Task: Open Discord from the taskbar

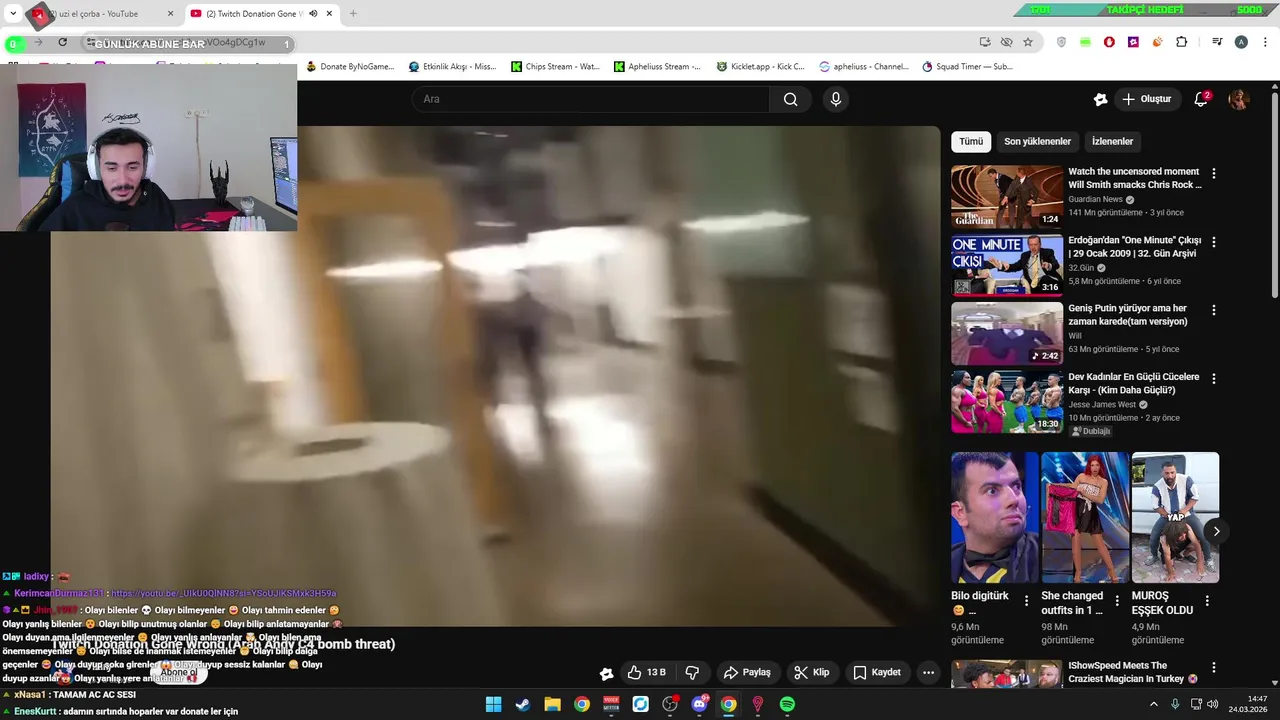Action: click(699, 704)
